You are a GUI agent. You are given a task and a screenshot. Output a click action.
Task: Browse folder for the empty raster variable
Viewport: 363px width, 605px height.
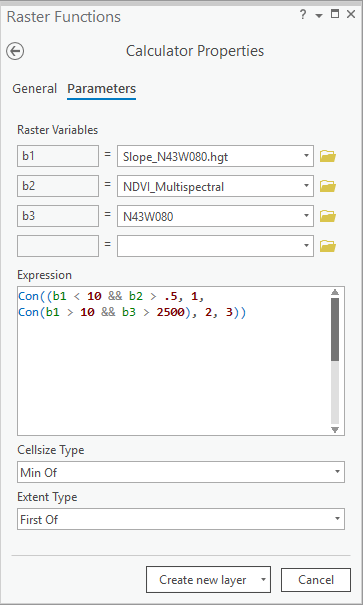tap(328, 246)
